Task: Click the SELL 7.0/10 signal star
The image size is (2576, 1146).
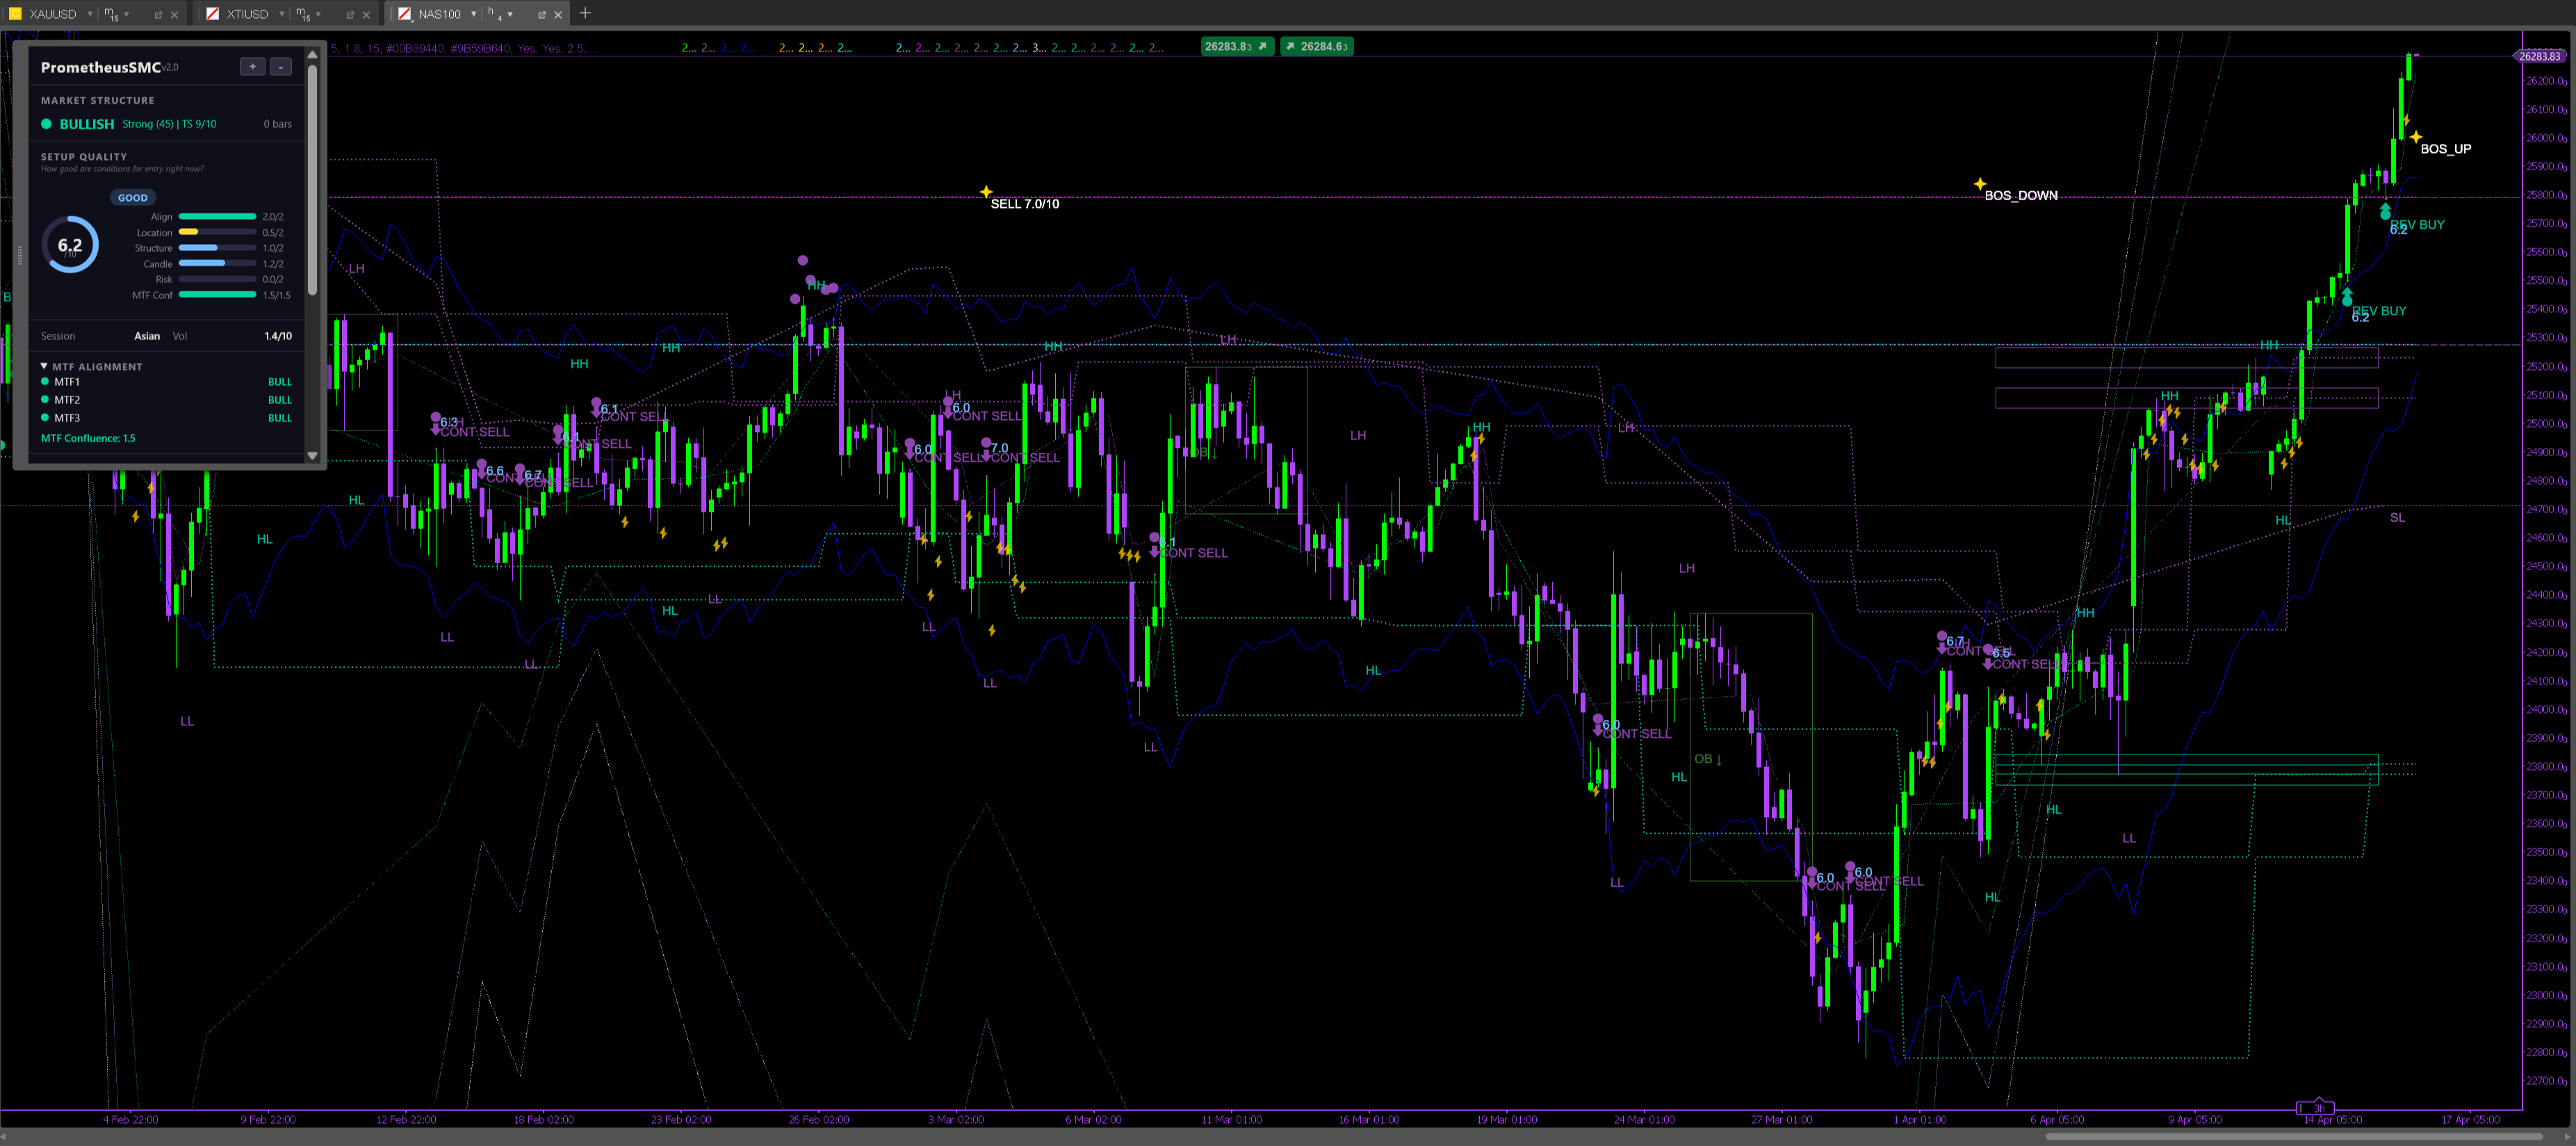Action: tap(986, 192)
